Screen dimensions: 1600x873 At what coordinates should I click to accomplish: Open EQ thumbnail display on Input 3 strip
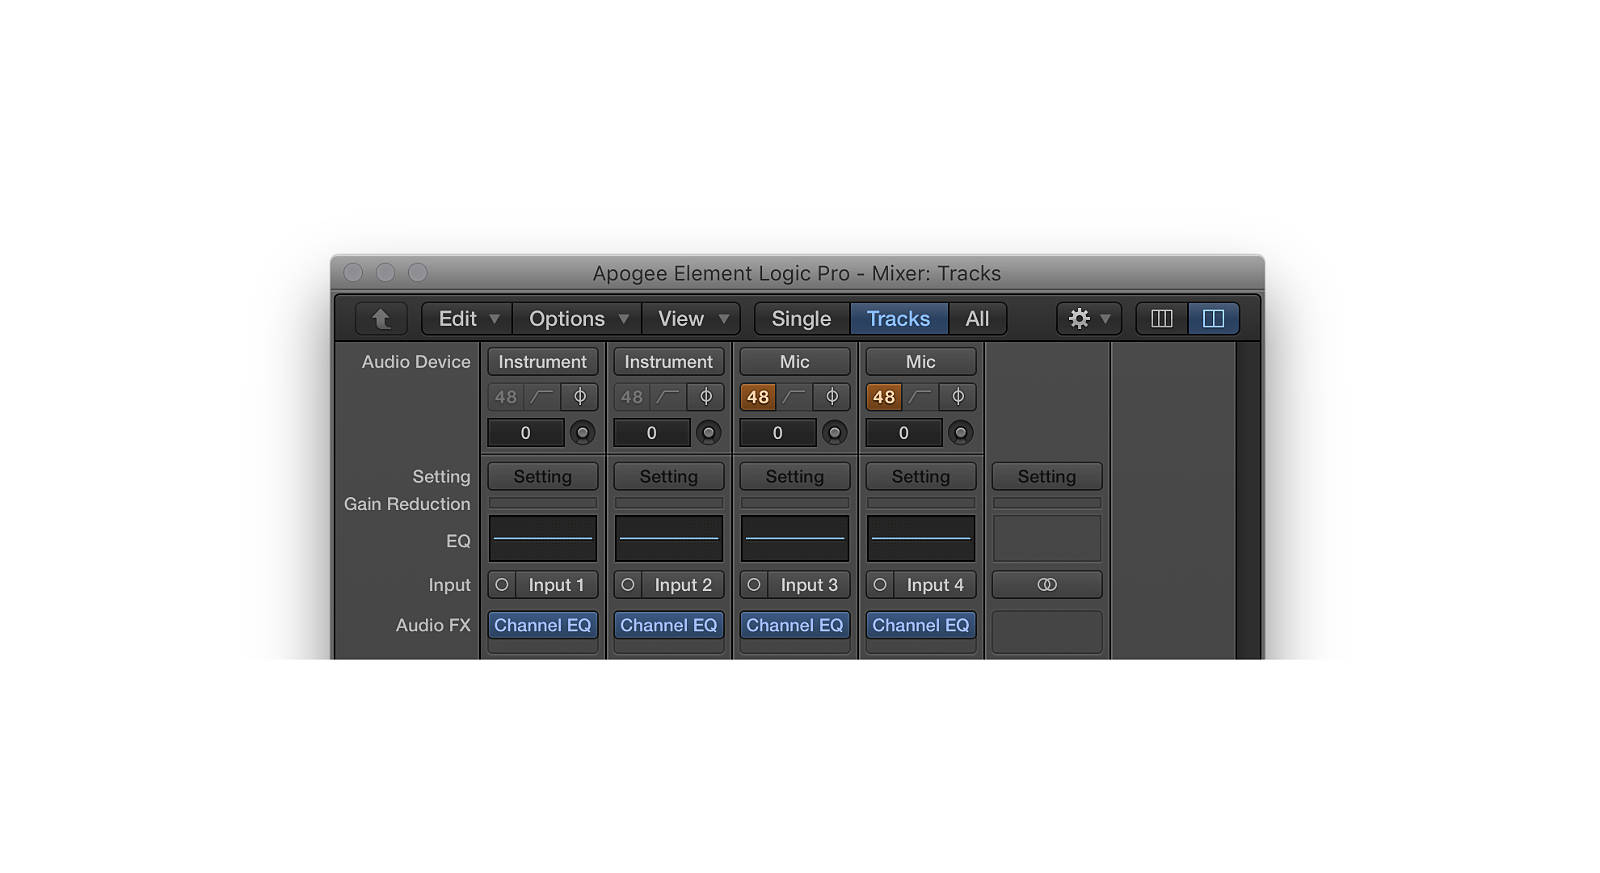click(x=795, y=538)
